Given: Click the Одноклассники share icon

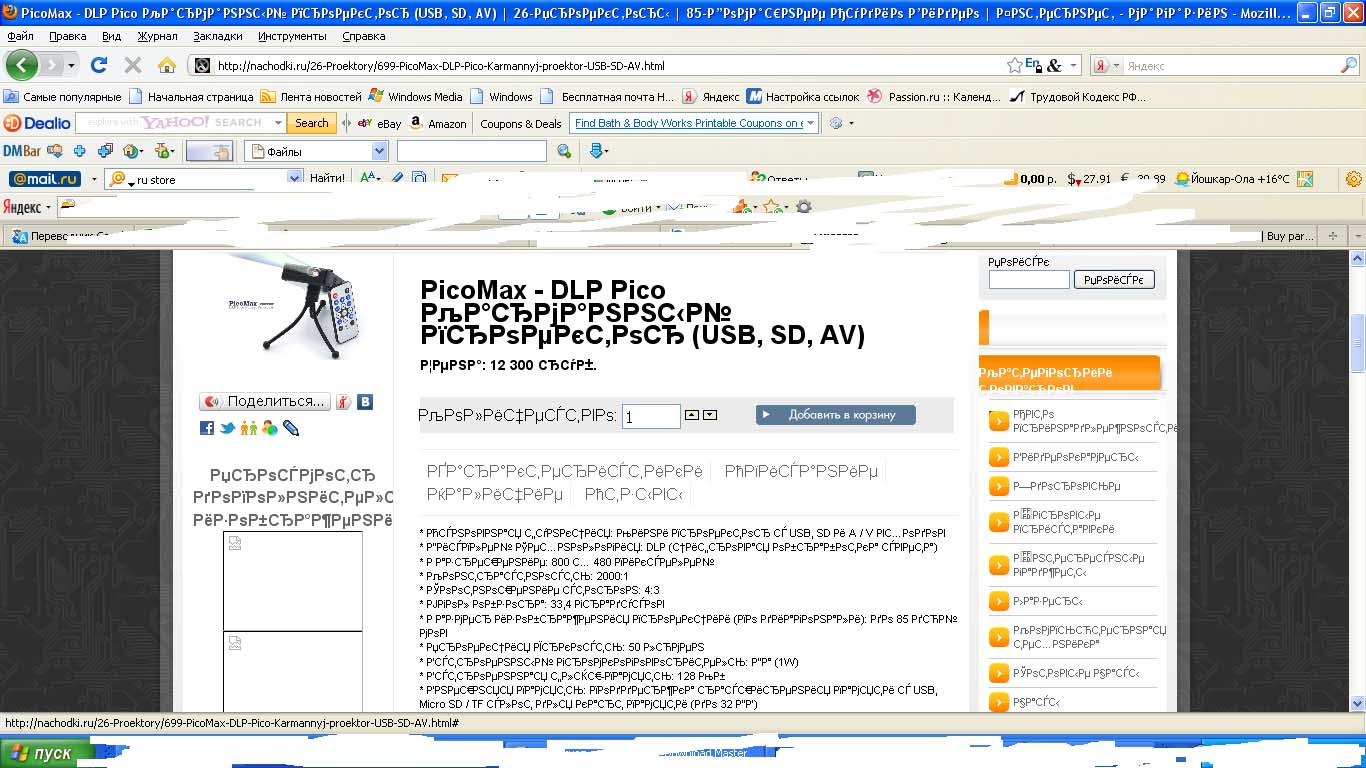Looking at the screenshot, I should click(x=249, y=428).
